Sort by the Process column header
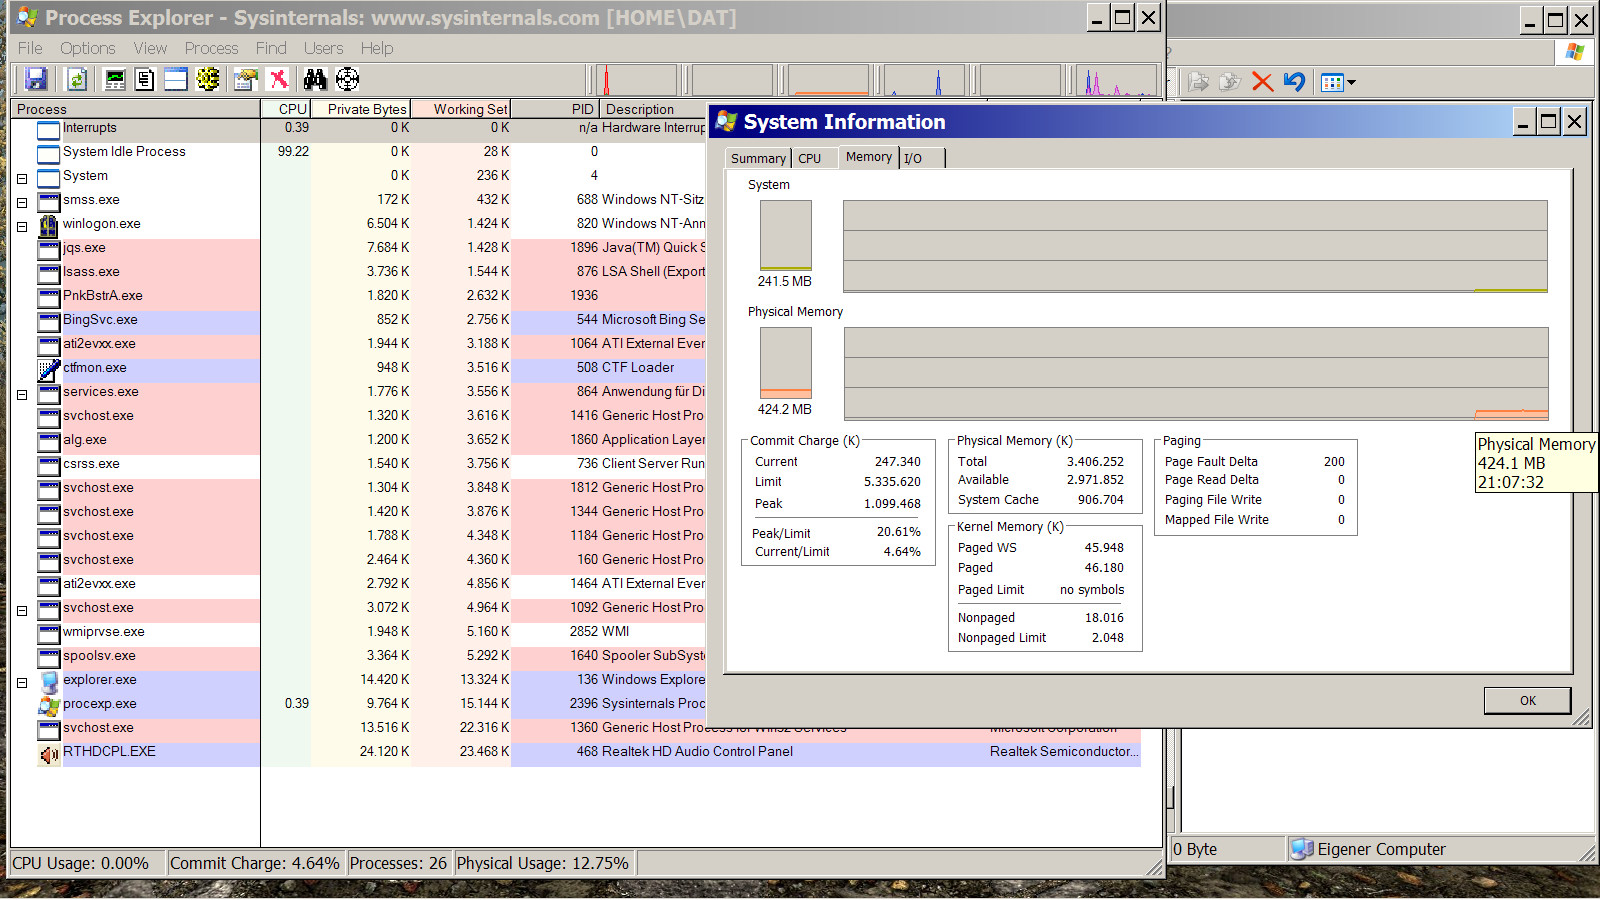 (135, 109)
